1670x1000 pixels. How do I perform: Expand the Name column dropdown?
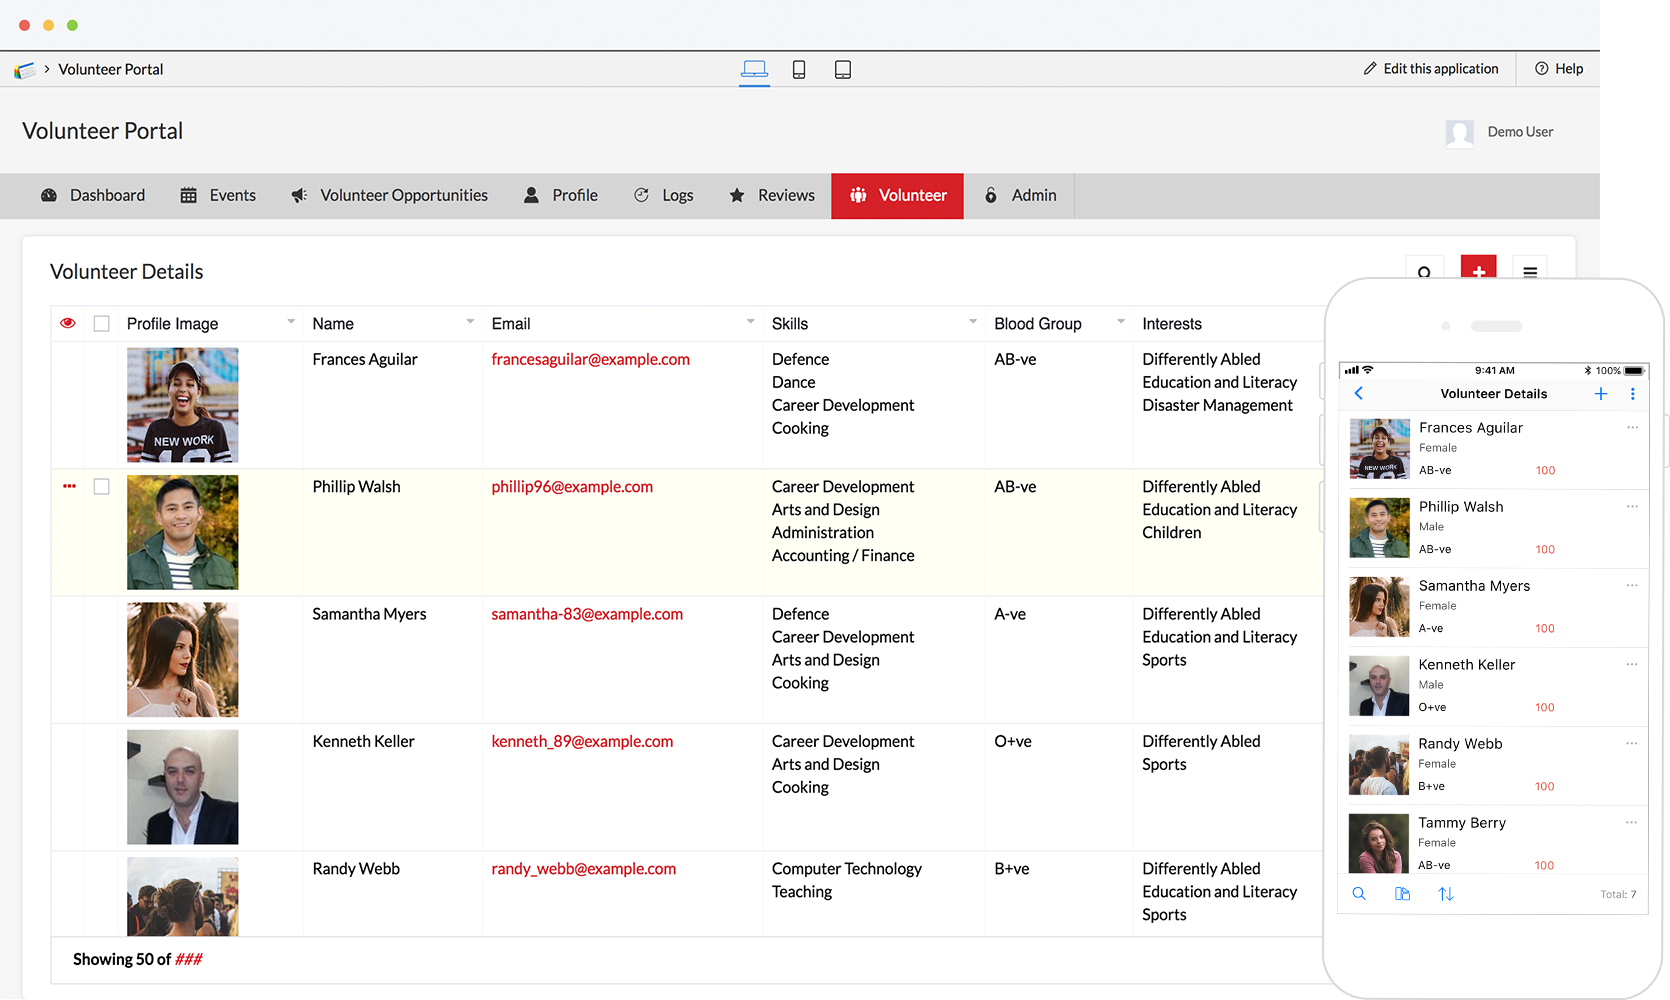click(470, 322)
